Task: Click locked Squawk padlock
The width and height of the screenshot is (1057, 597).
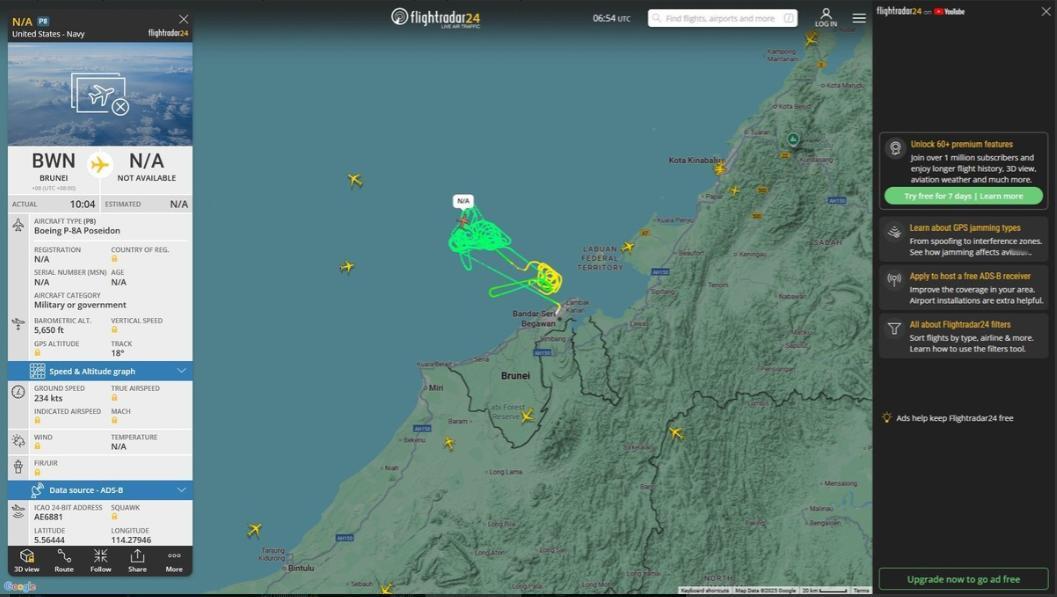Action: (x=114, y=517)
